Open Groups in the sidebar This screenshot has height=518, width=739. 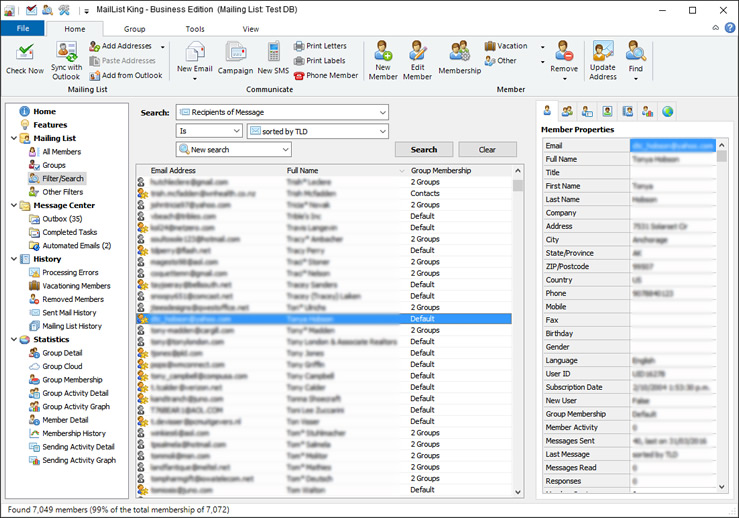(x=54, y=165)
